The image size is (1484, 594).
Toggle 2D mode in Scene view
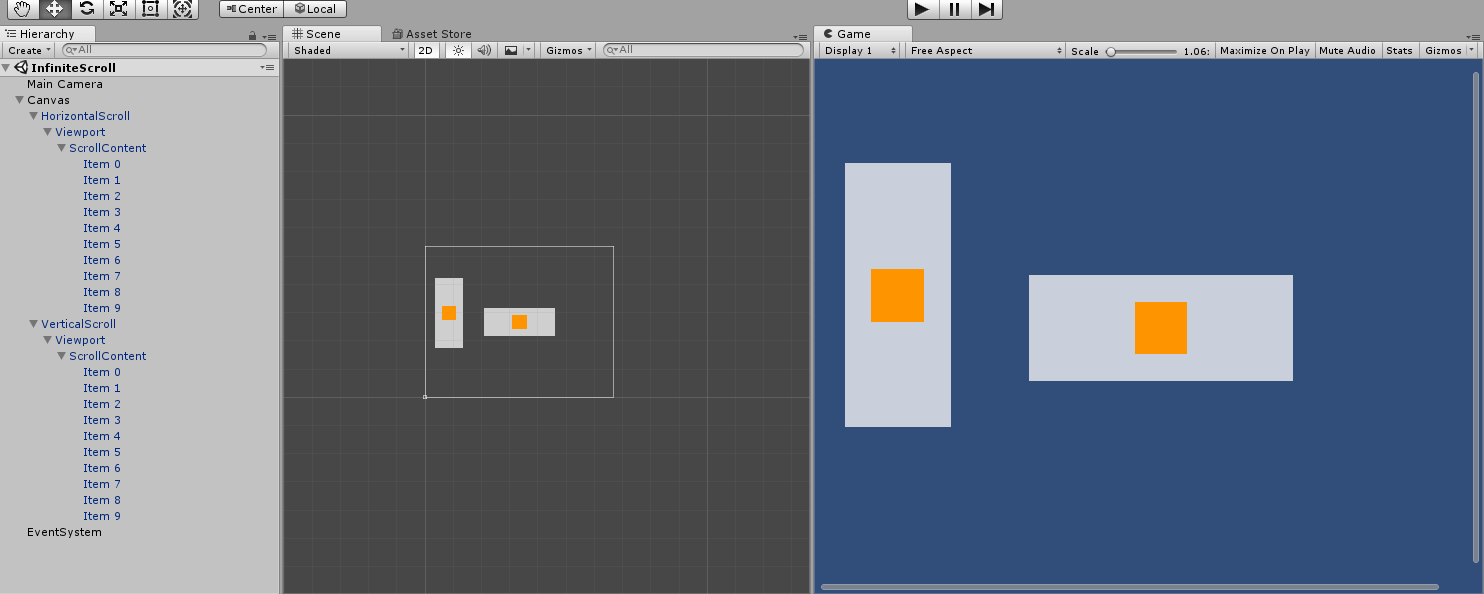coord(426,50)
